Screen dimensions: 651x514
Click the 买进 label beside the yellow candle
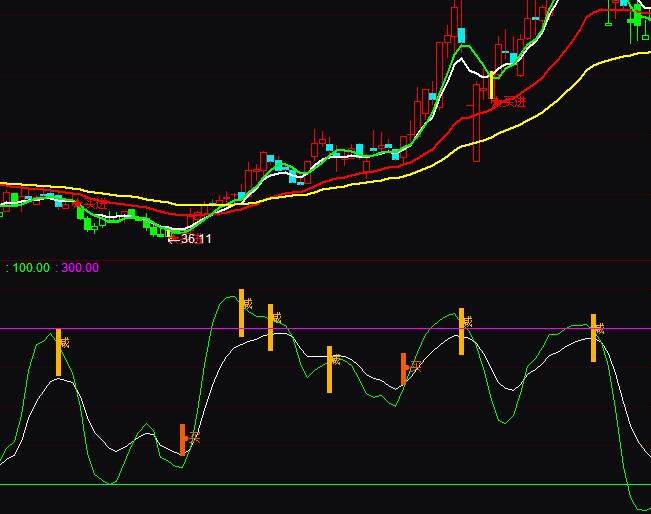(x=510, y=101)
